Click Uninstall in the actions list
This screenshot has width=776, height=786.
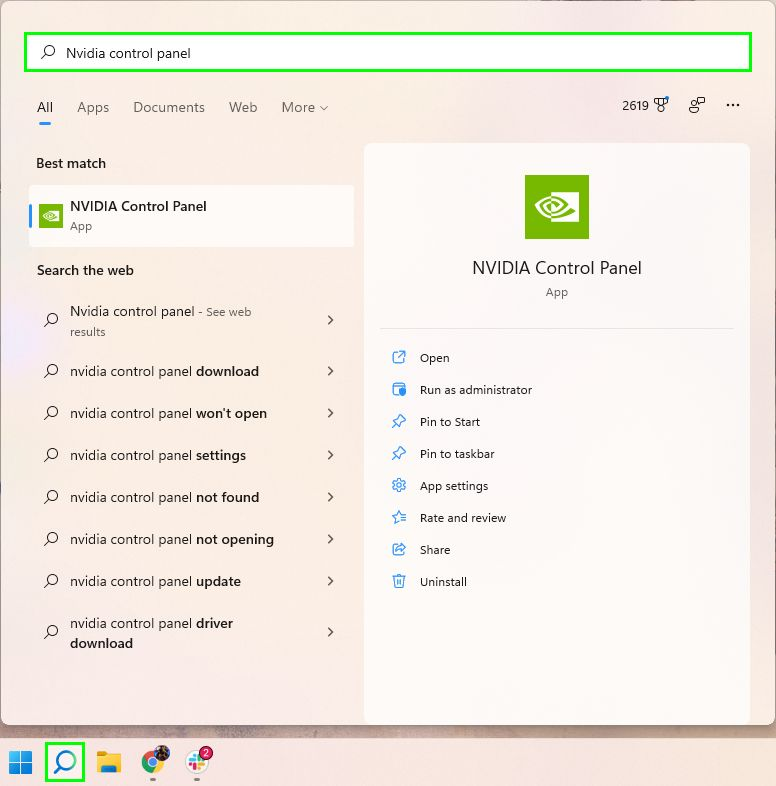(443, 582)
